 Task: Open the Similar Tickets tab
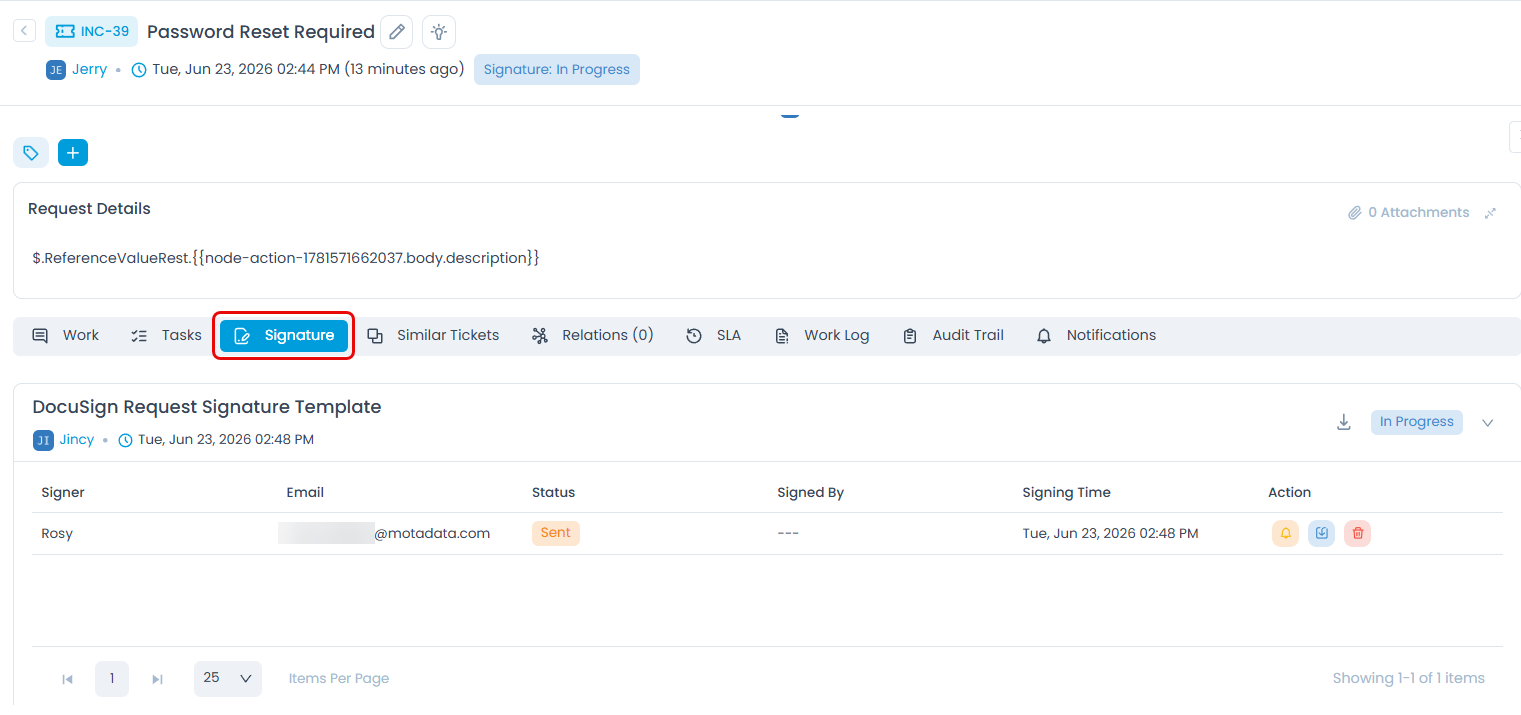coord(433,336)
